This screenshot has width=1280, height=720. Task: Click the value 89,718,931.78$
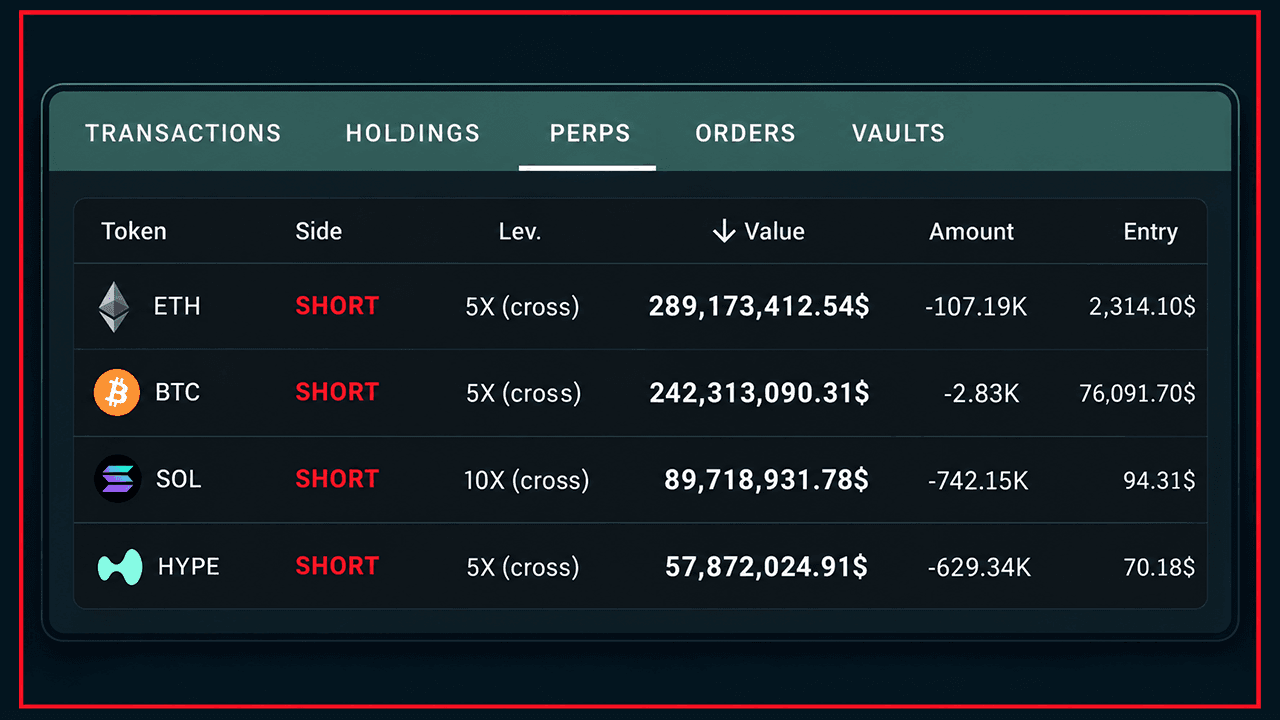click(x=767, y=480)
